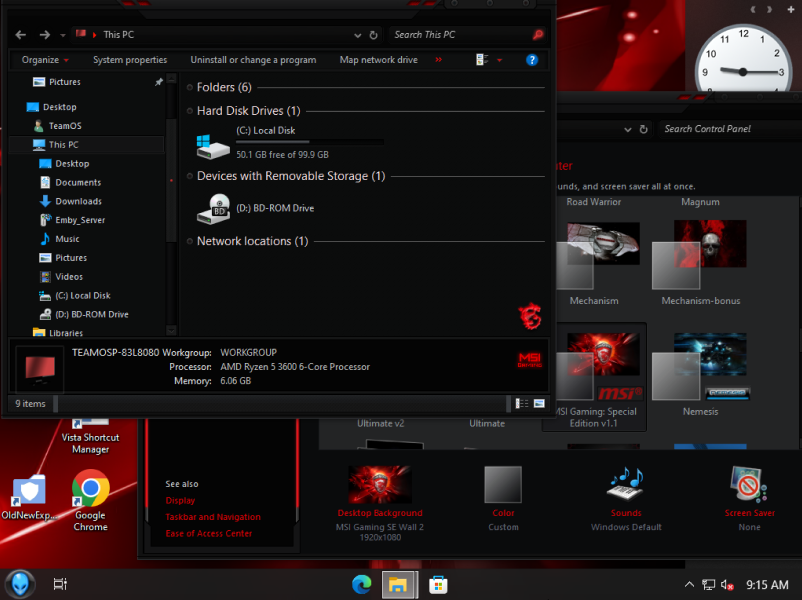Expand Control Panel address dropdown
This screenshot has width=802, height=600.
click(628, 130)
